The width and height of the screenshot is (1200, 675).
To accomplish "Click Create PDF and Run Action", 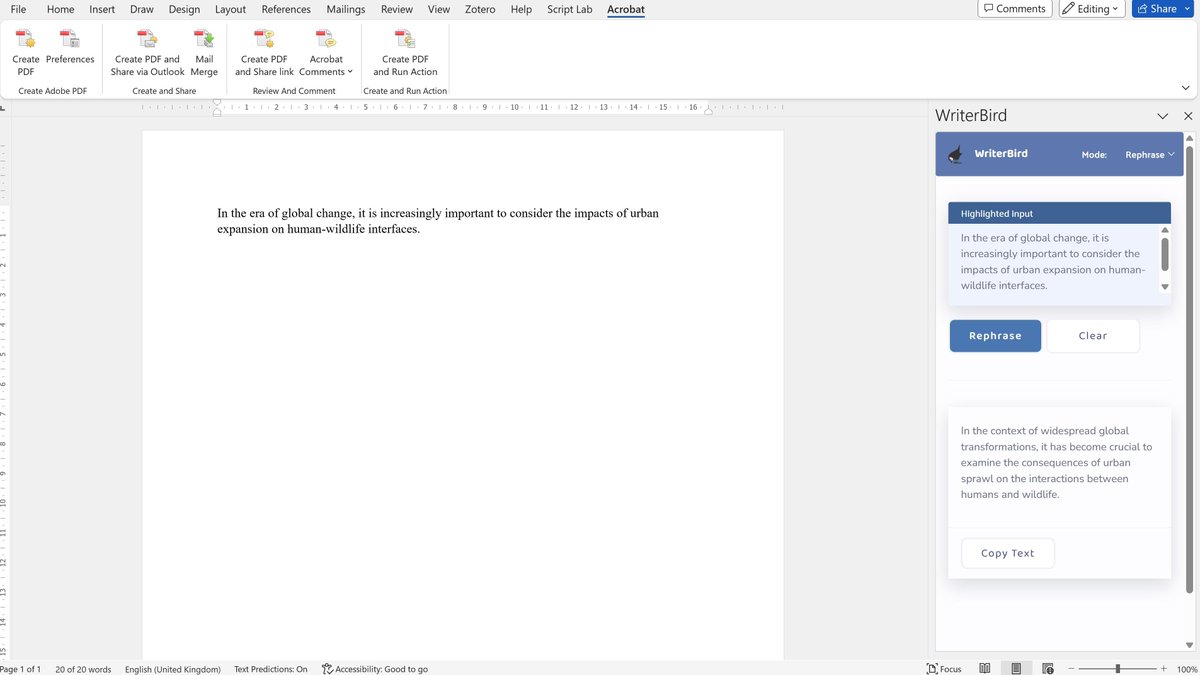I will pyautogui.click(x=405, y=52).
